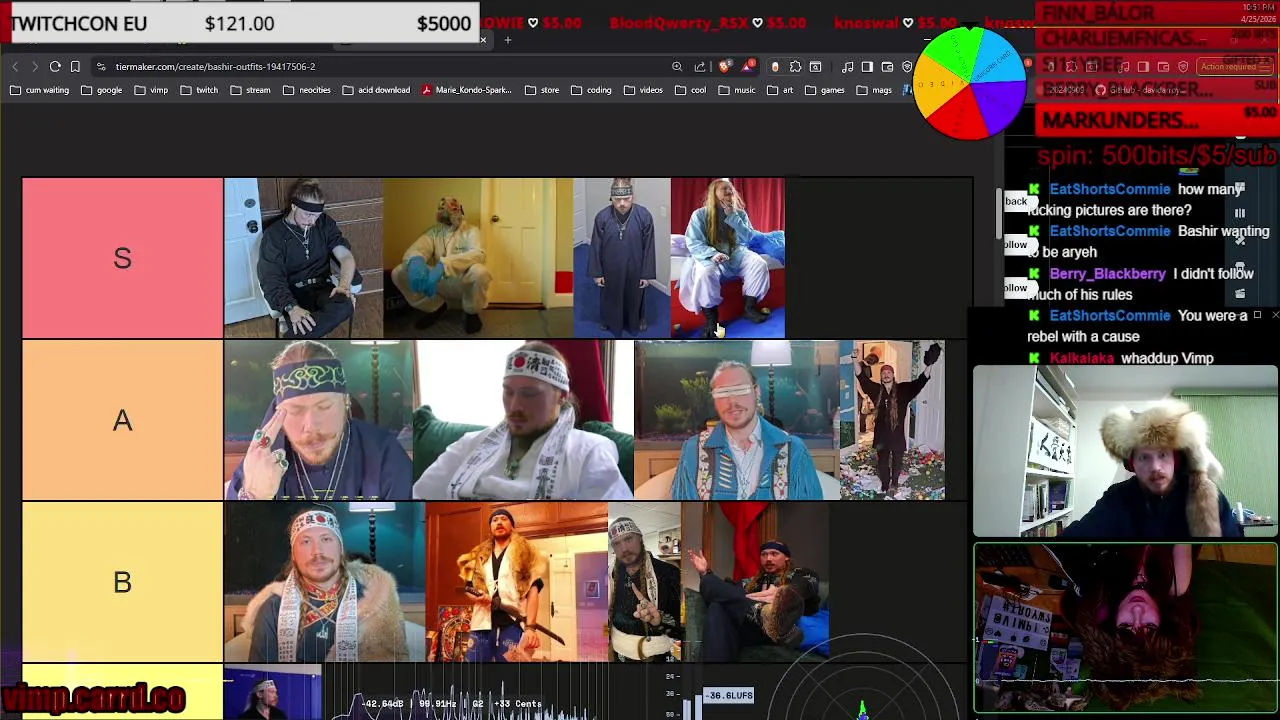Click the orange A tier label
The image size is (1280, 720).
122,420
